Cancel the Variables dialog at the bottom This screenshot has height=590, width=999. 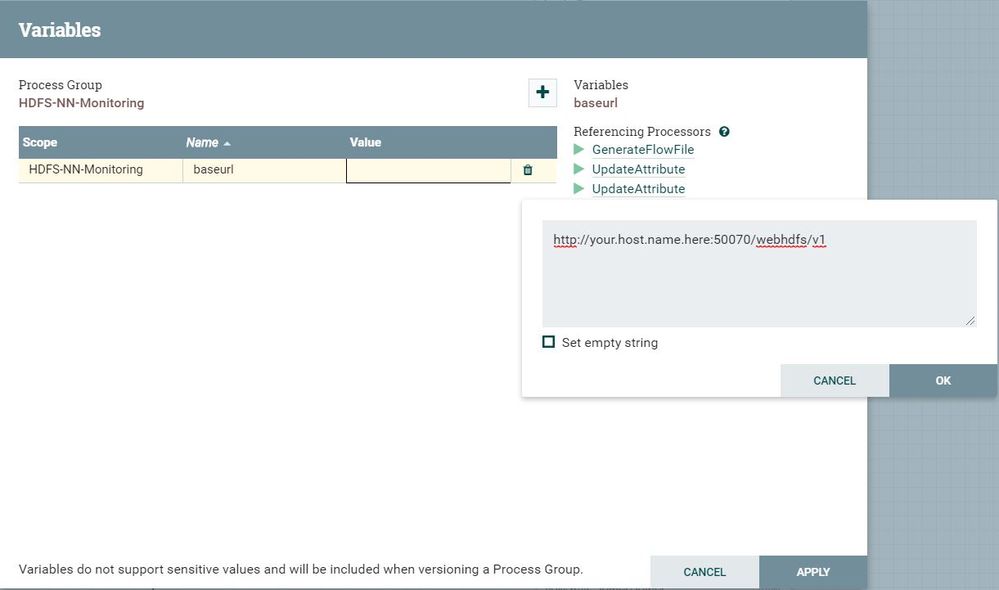click(x=704, y=572)
